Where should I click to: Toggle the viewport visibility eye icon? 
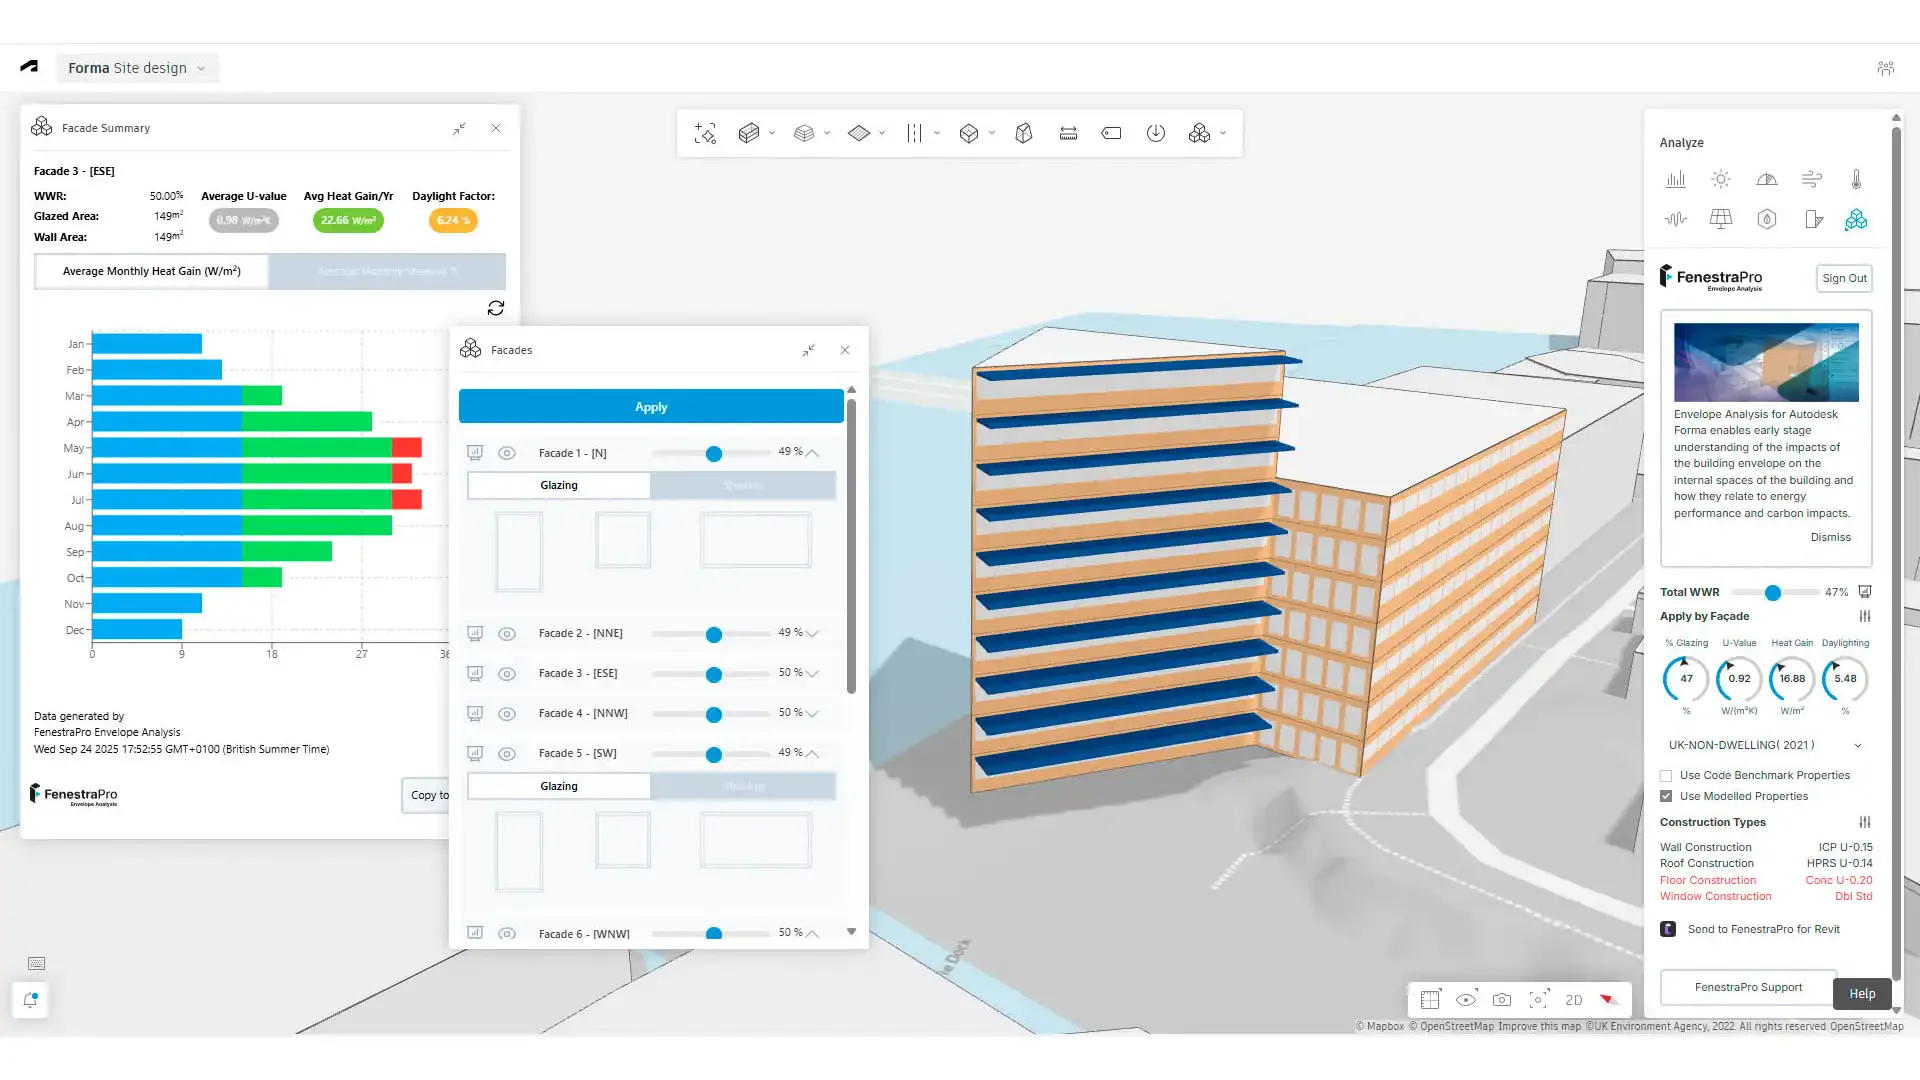pyautogui.click(x=1466, y=999)
